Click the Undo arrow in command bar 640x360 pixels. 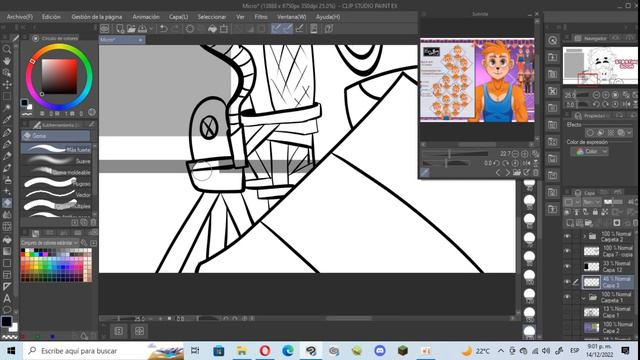pos(164,29)
